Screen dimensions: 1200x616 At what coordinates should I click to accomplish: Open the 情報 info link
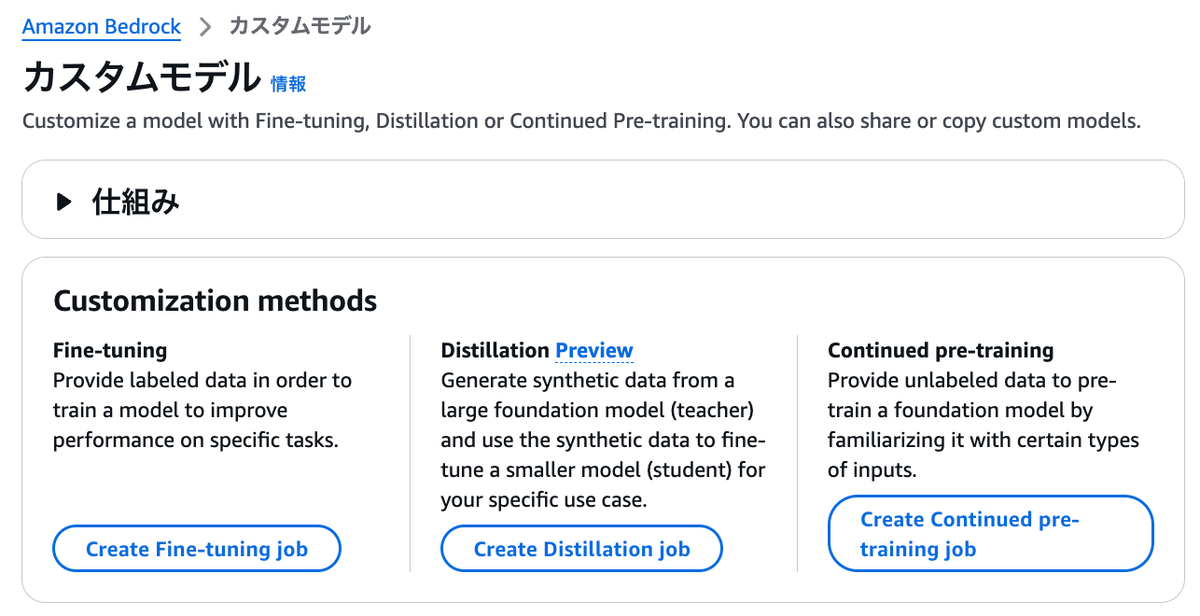(x=288, y=84)
